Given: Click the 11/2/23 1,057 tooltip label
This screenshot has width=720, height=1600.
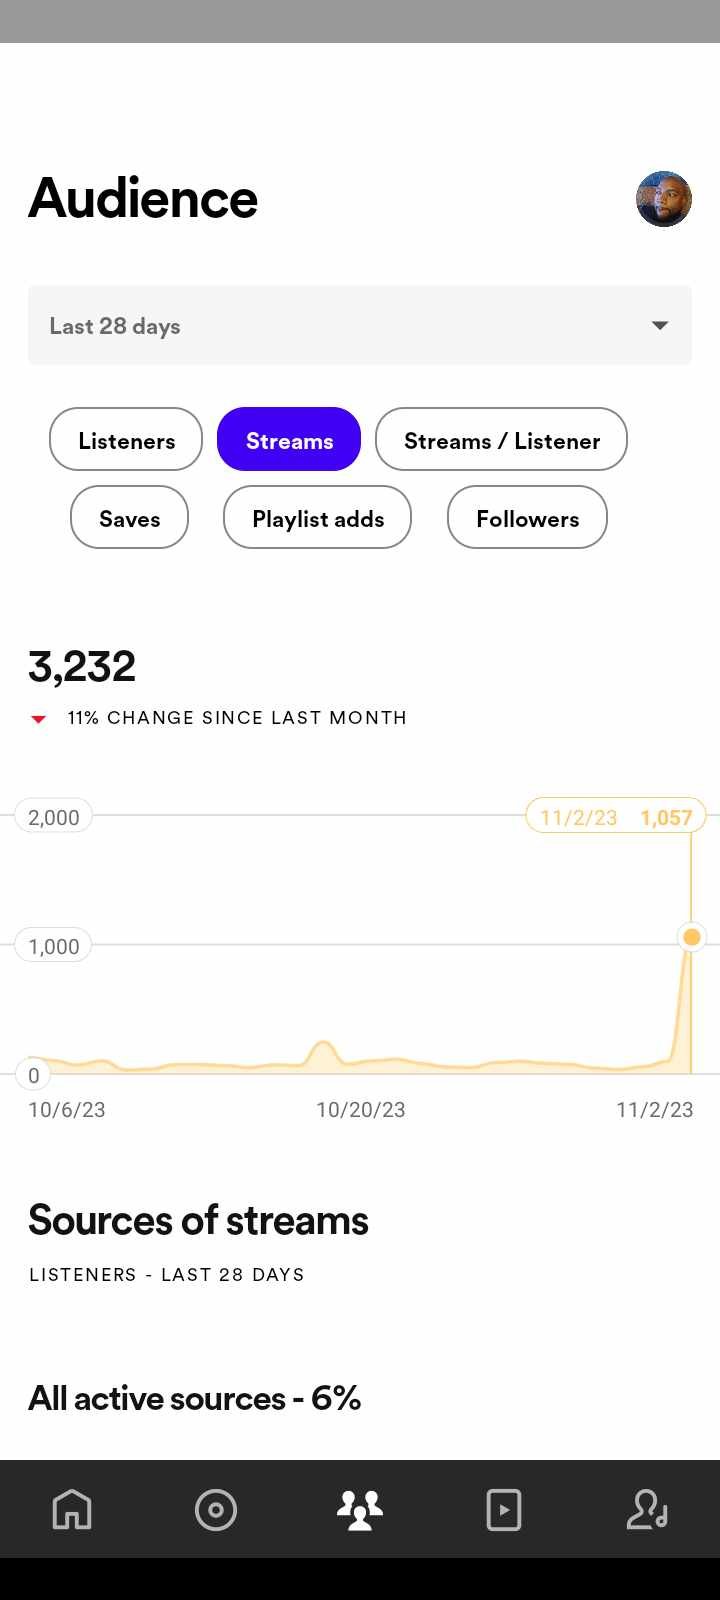Looking at the screenshot, I should [616, 817].
